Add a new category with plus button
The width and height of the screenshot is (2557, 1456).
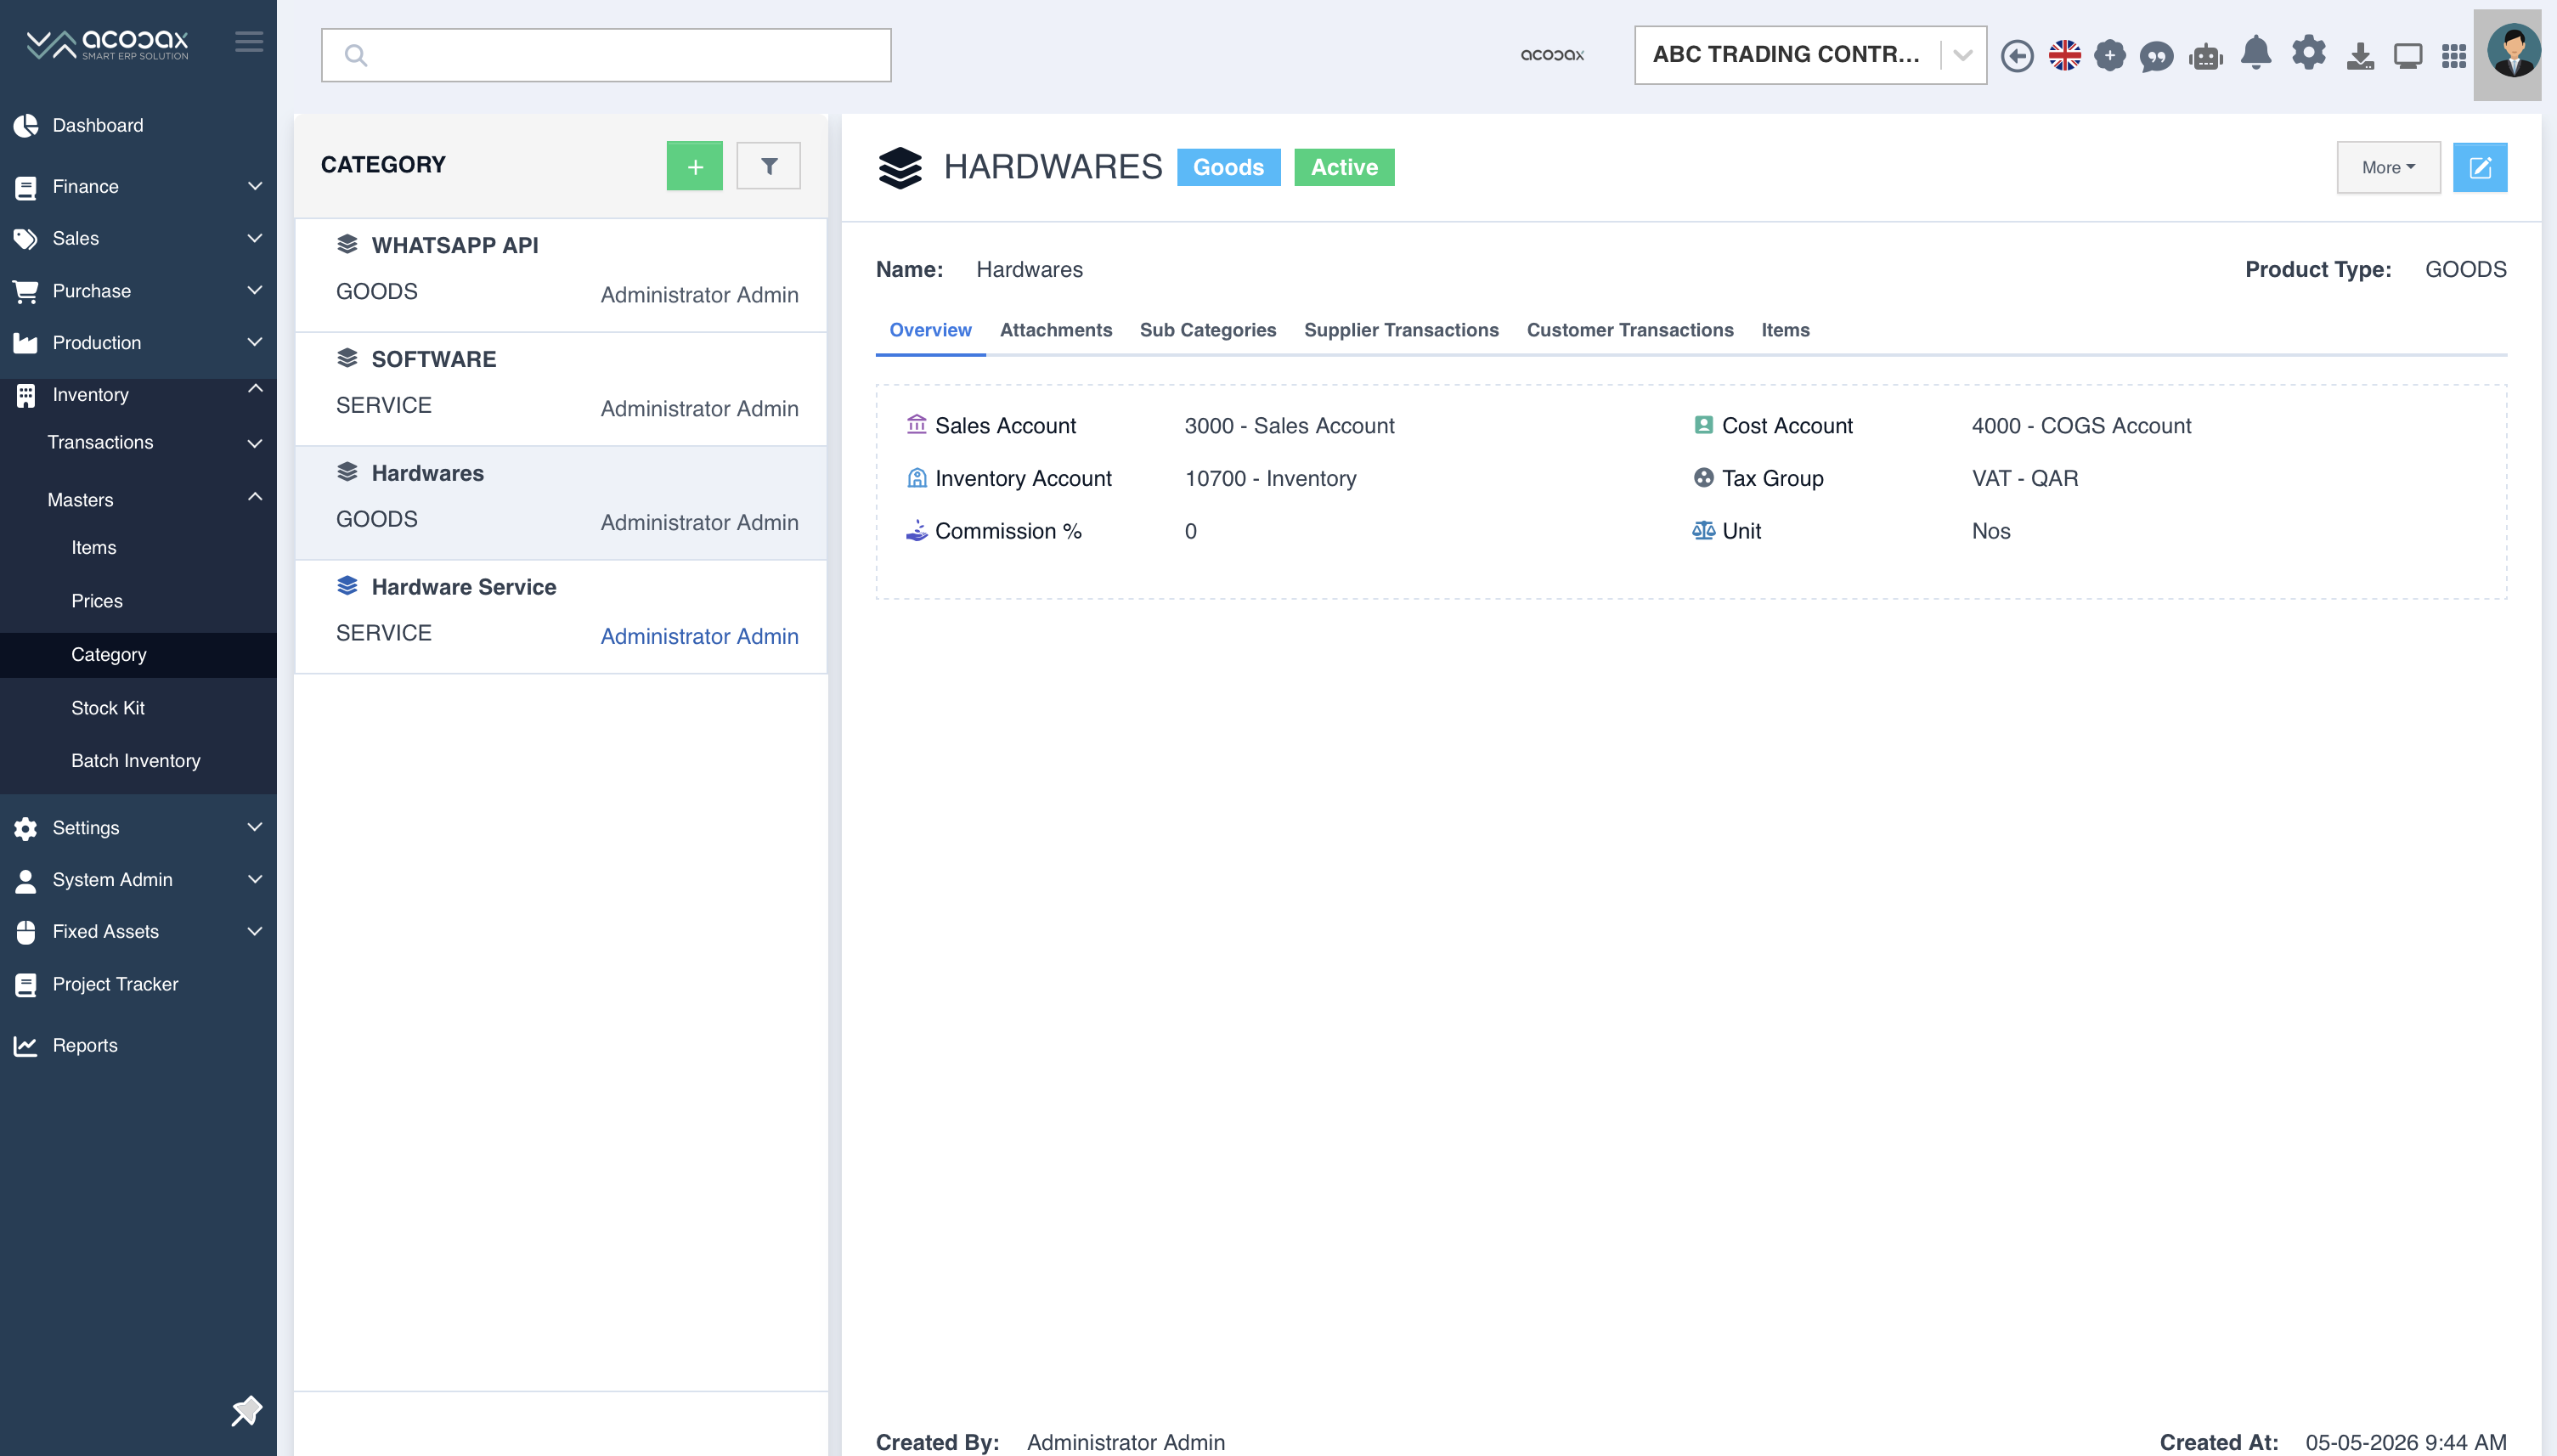point(695,165)
